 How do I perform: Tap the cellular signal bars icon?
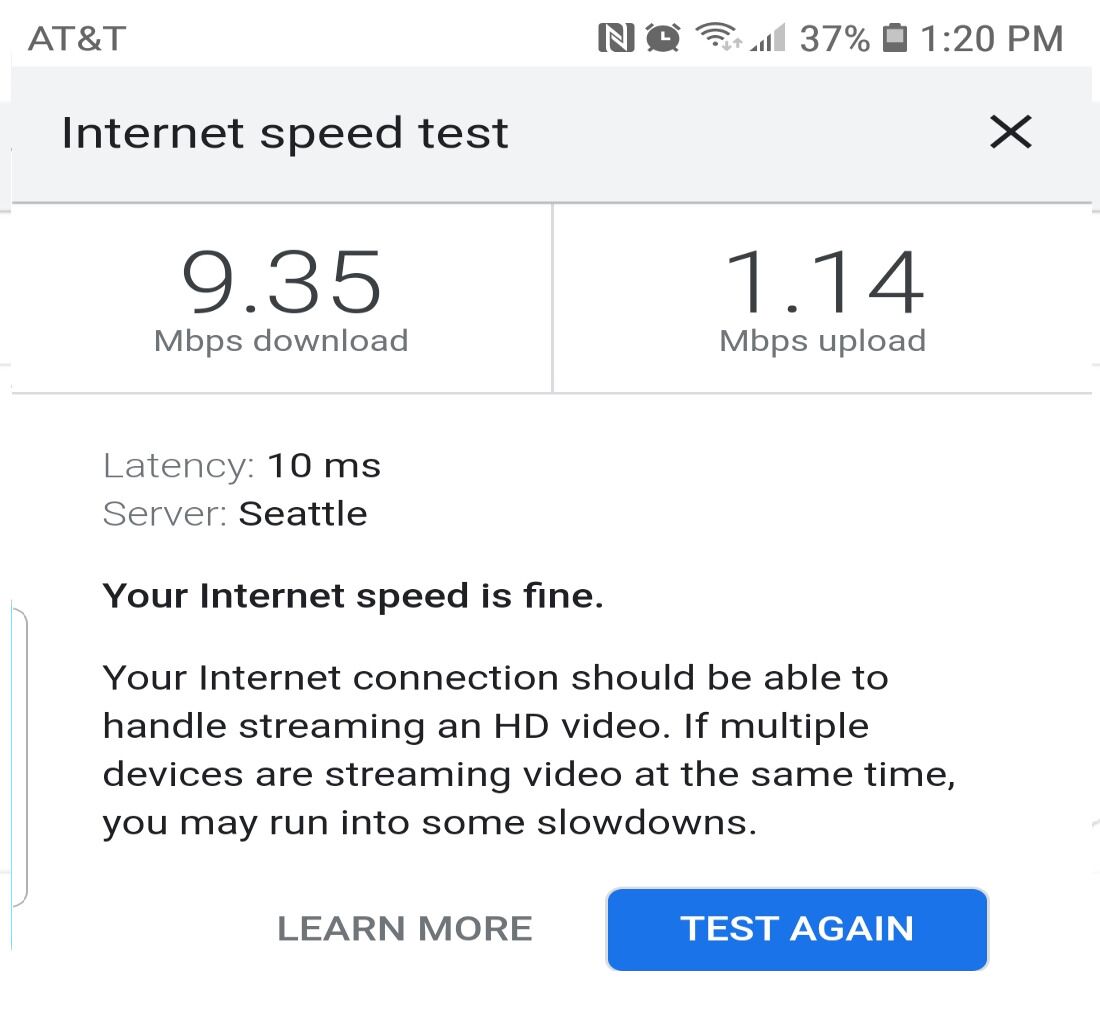click(767, 38)
